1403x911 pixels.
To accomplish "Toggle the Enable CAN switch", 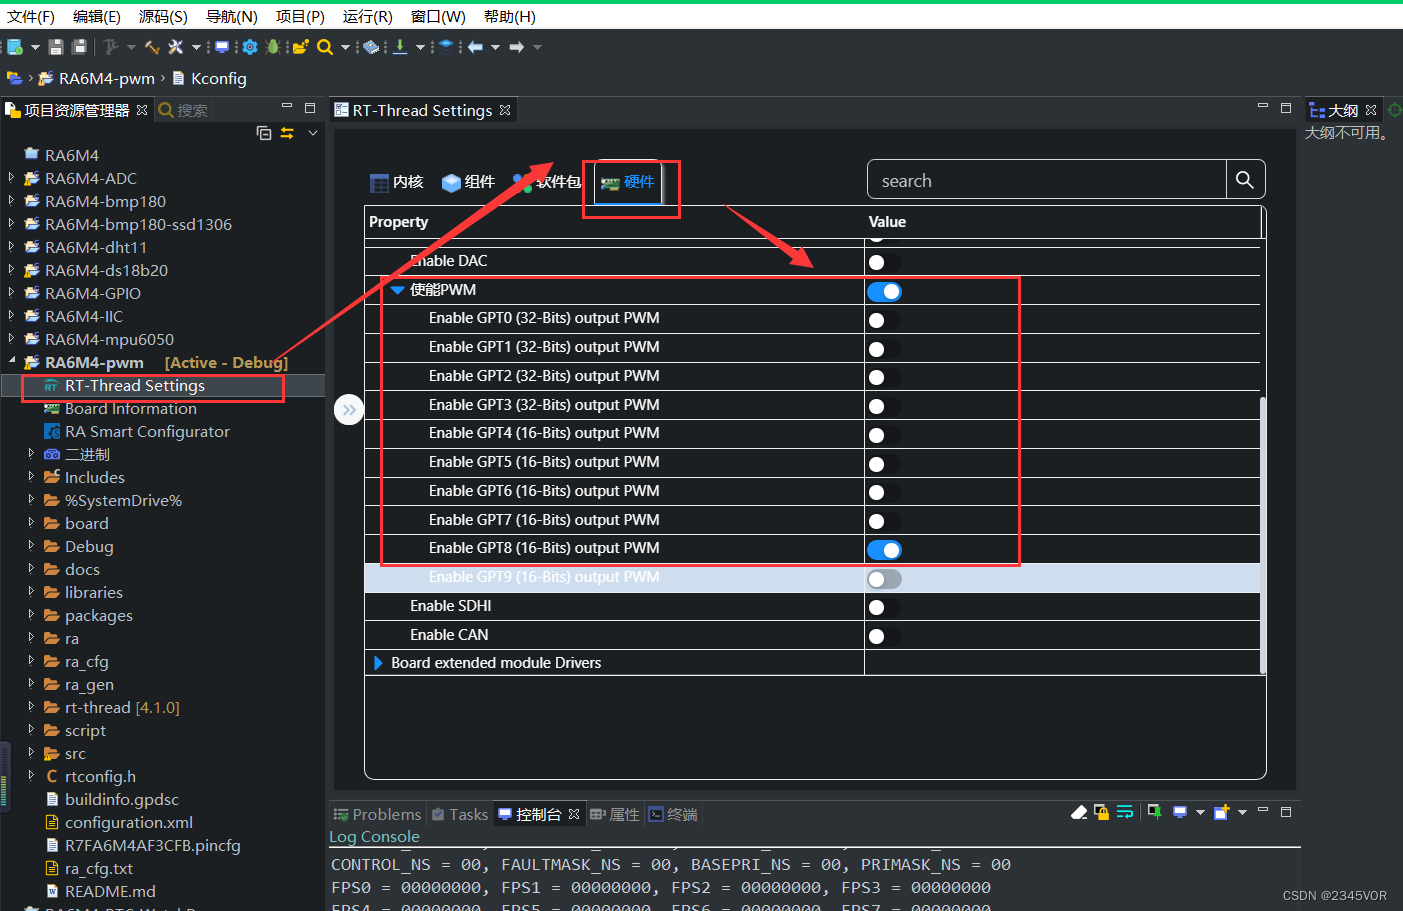I will 884,636.
